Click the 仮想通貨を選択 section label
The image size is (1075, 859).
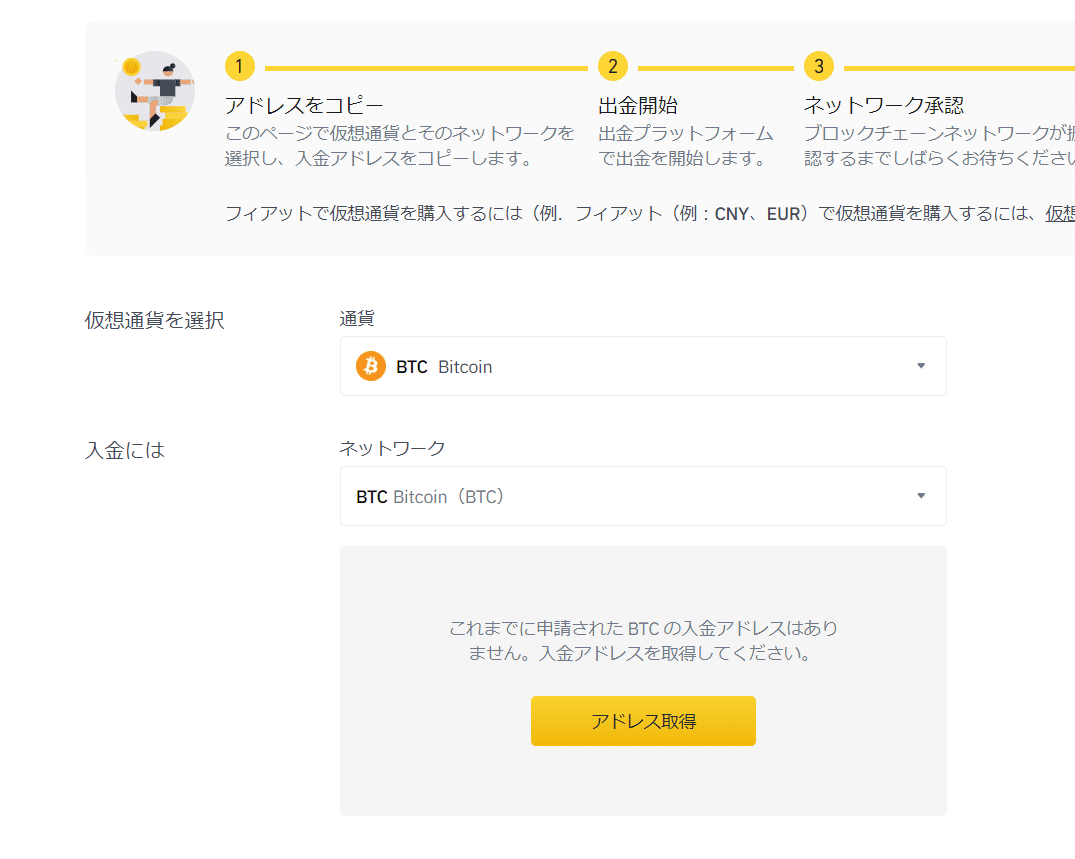tap(155, 320)
